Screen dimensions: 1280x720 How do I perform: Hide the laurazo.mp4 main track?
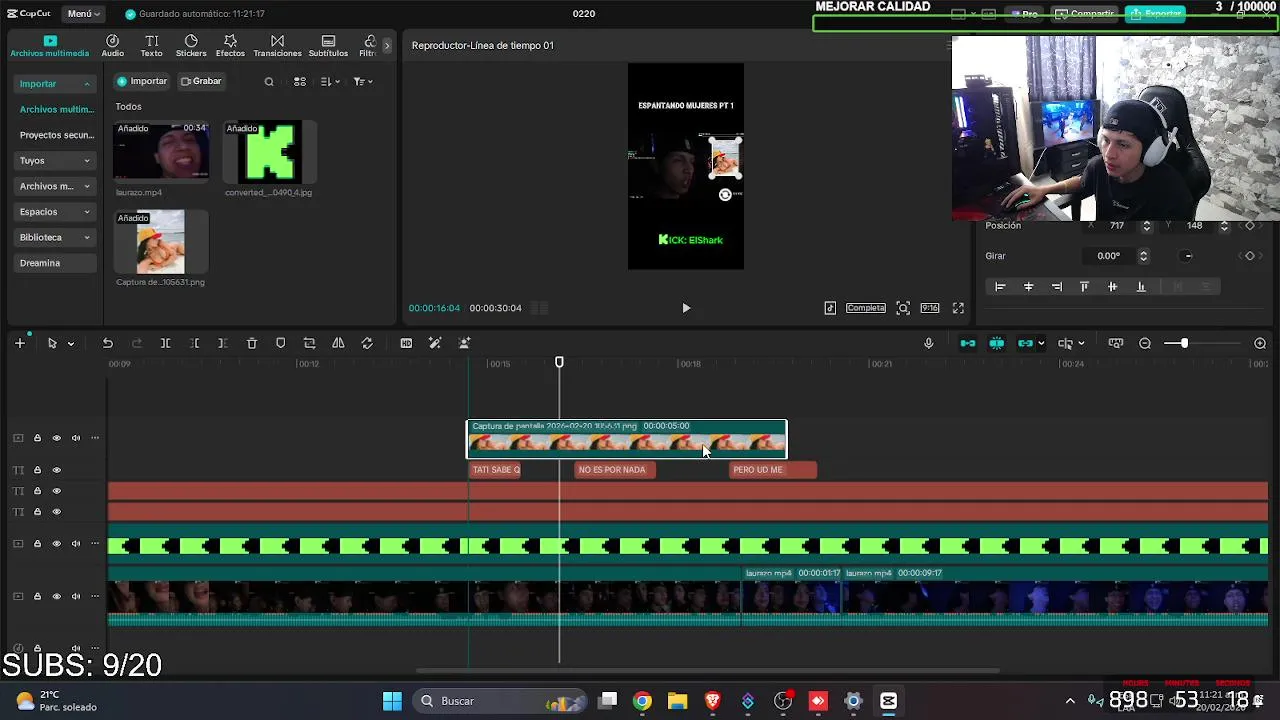[x=56, y=596]
